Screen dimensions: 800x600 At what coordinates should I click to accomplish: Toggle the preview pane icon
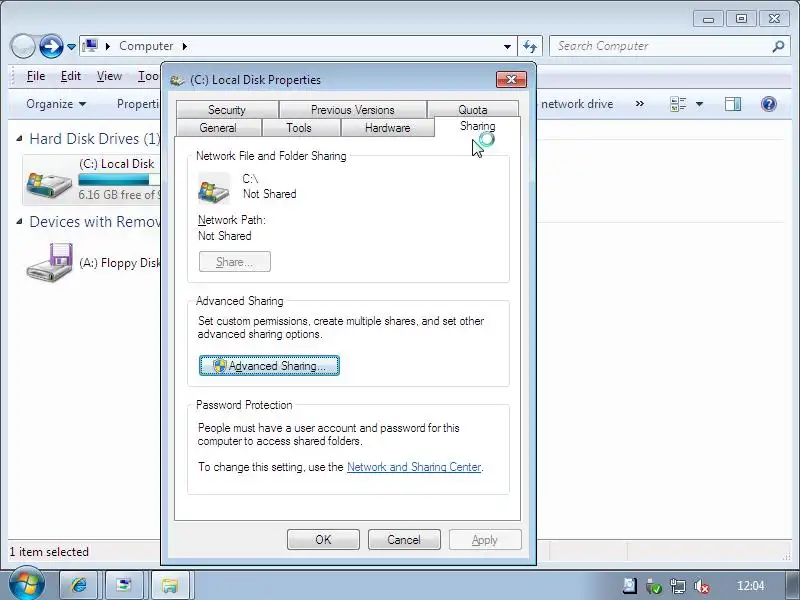tap(733, 104)
